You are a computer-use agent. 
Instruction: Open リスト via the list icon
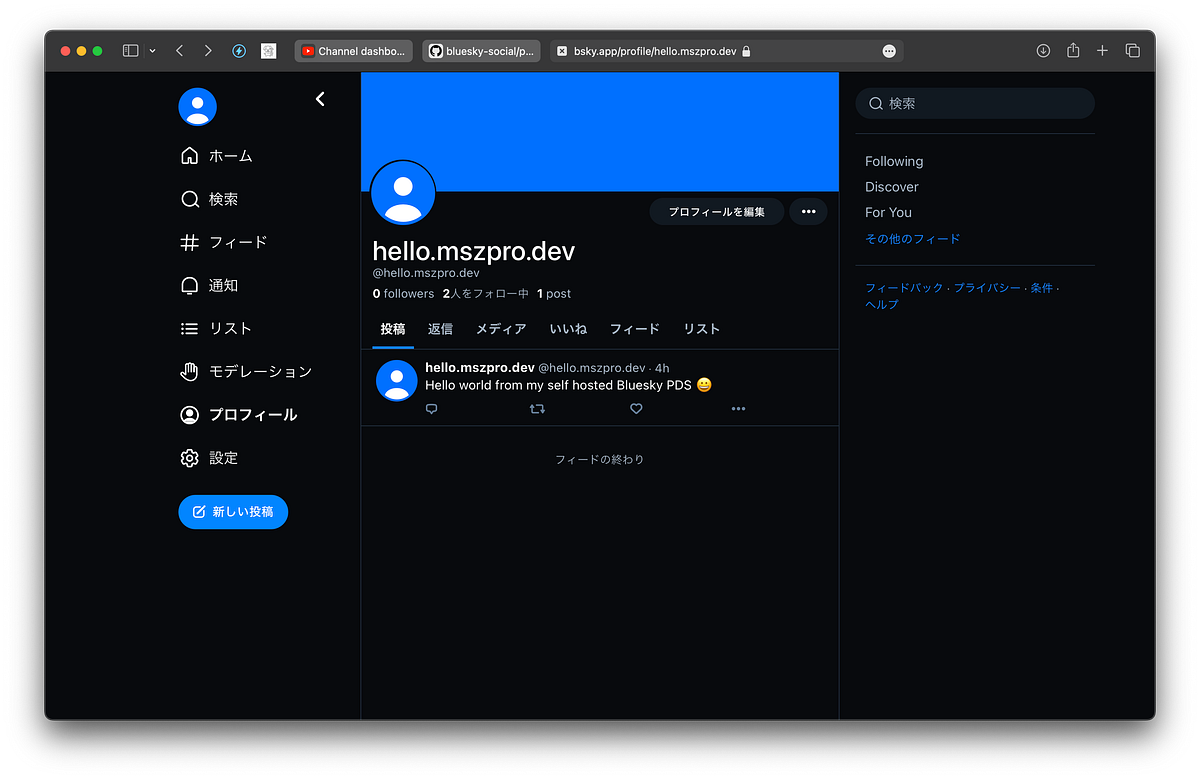189,328
